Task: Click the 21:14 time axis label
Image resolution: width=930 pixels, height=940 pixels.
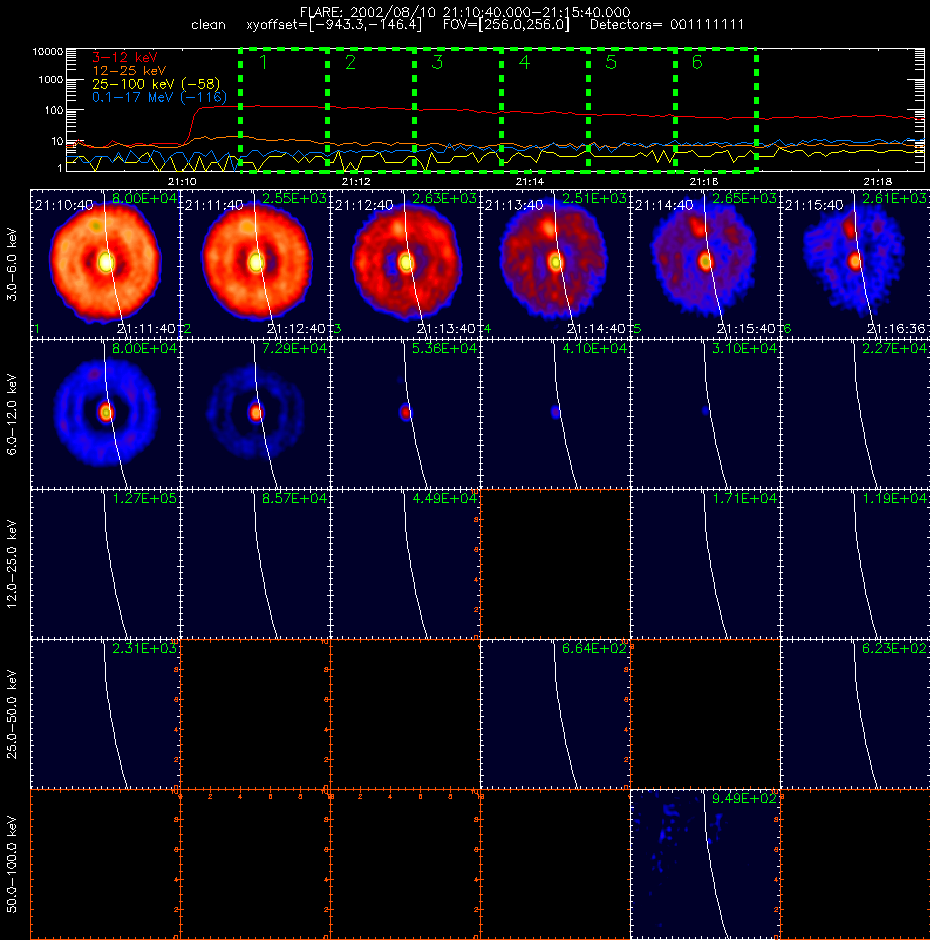Action: click(x=530, y=181)
